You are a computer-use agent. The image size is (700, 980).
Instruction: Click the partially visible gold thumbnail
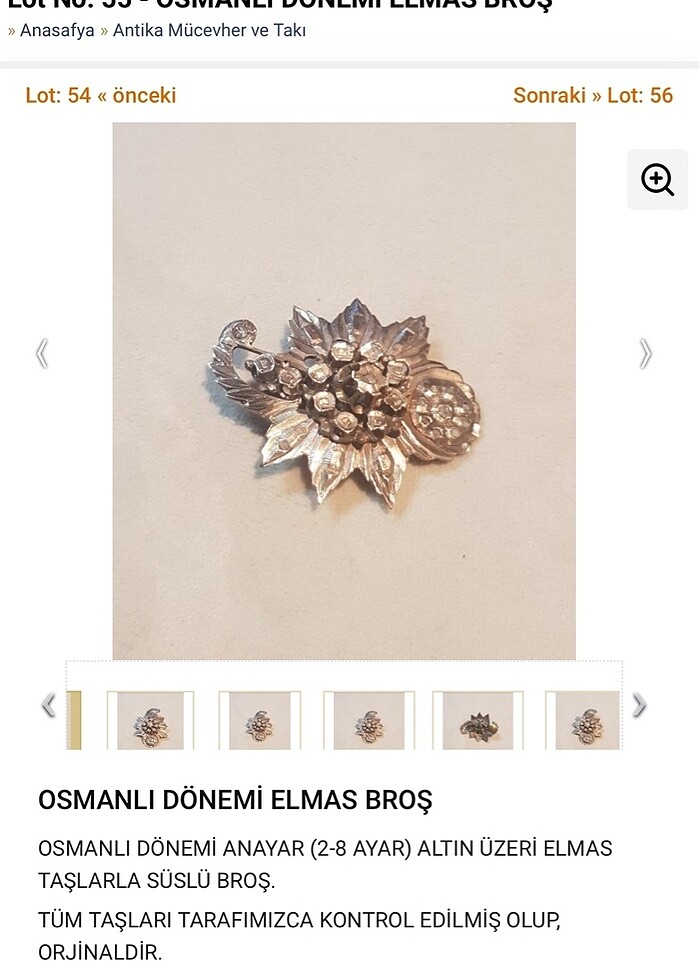[x=74, y=720]
